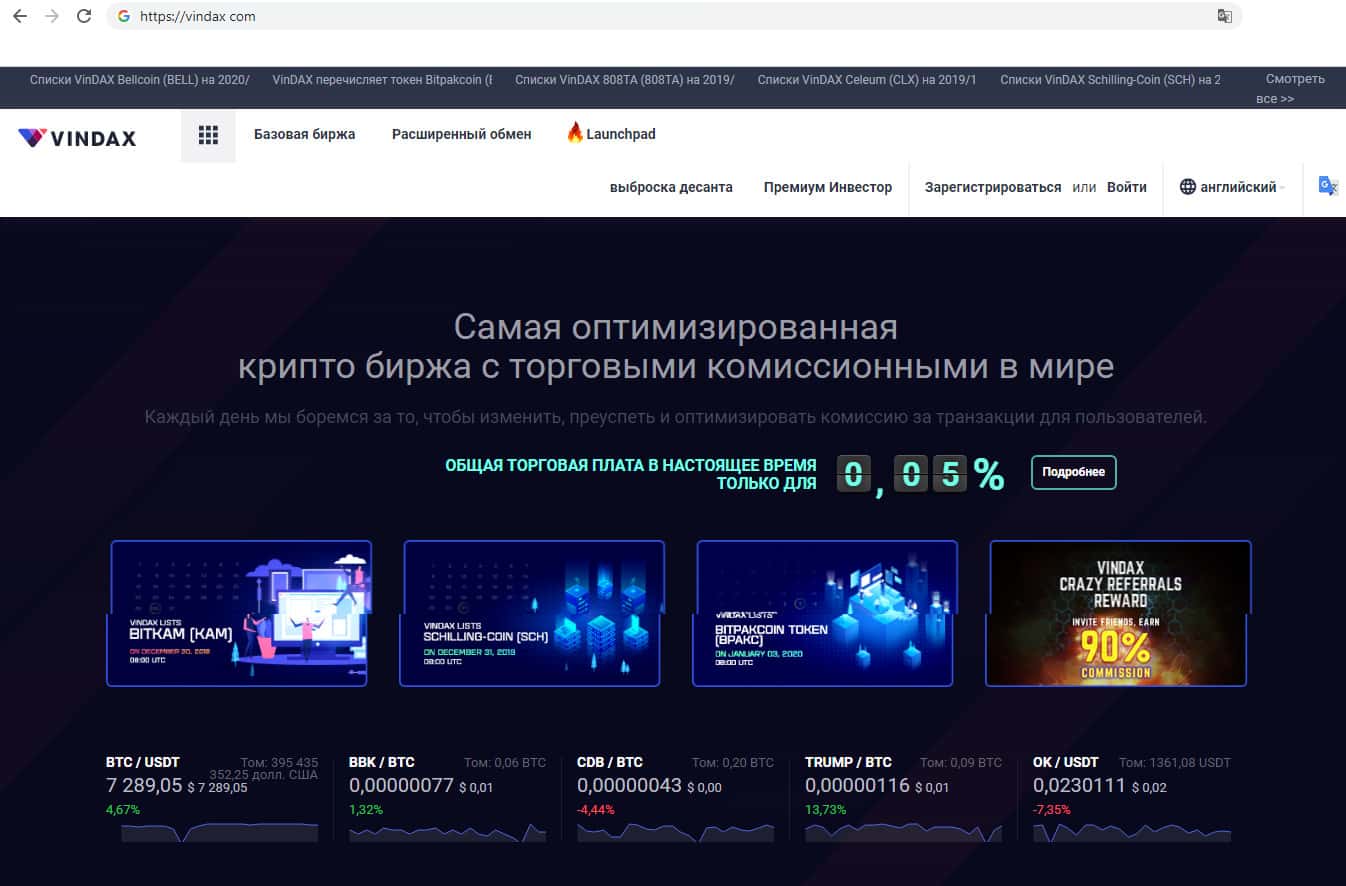Click the Launchpad flame icon

(x=575, y=133)
